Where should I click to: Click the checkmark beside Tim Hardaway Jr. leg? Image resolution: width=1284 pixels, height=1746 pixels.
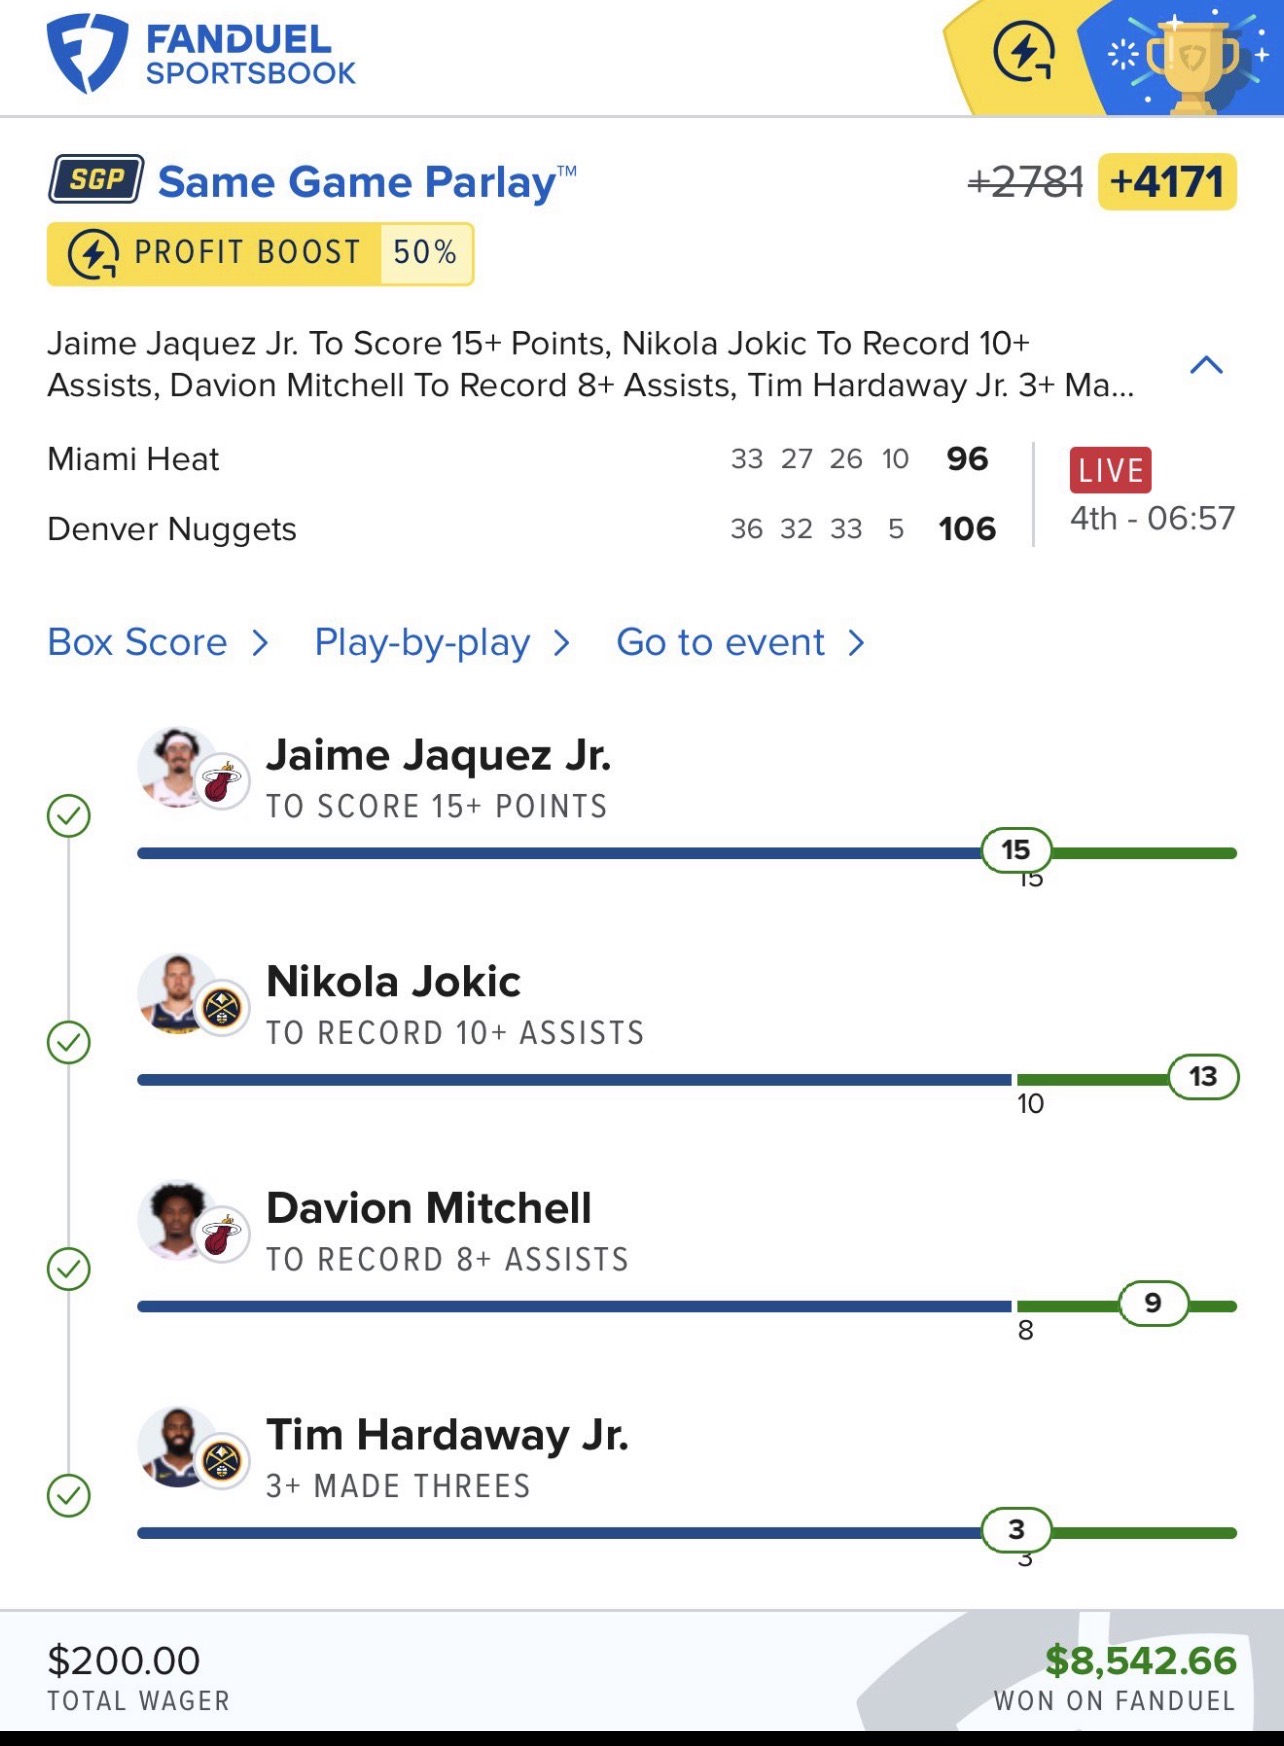[x=69, y=1496]
